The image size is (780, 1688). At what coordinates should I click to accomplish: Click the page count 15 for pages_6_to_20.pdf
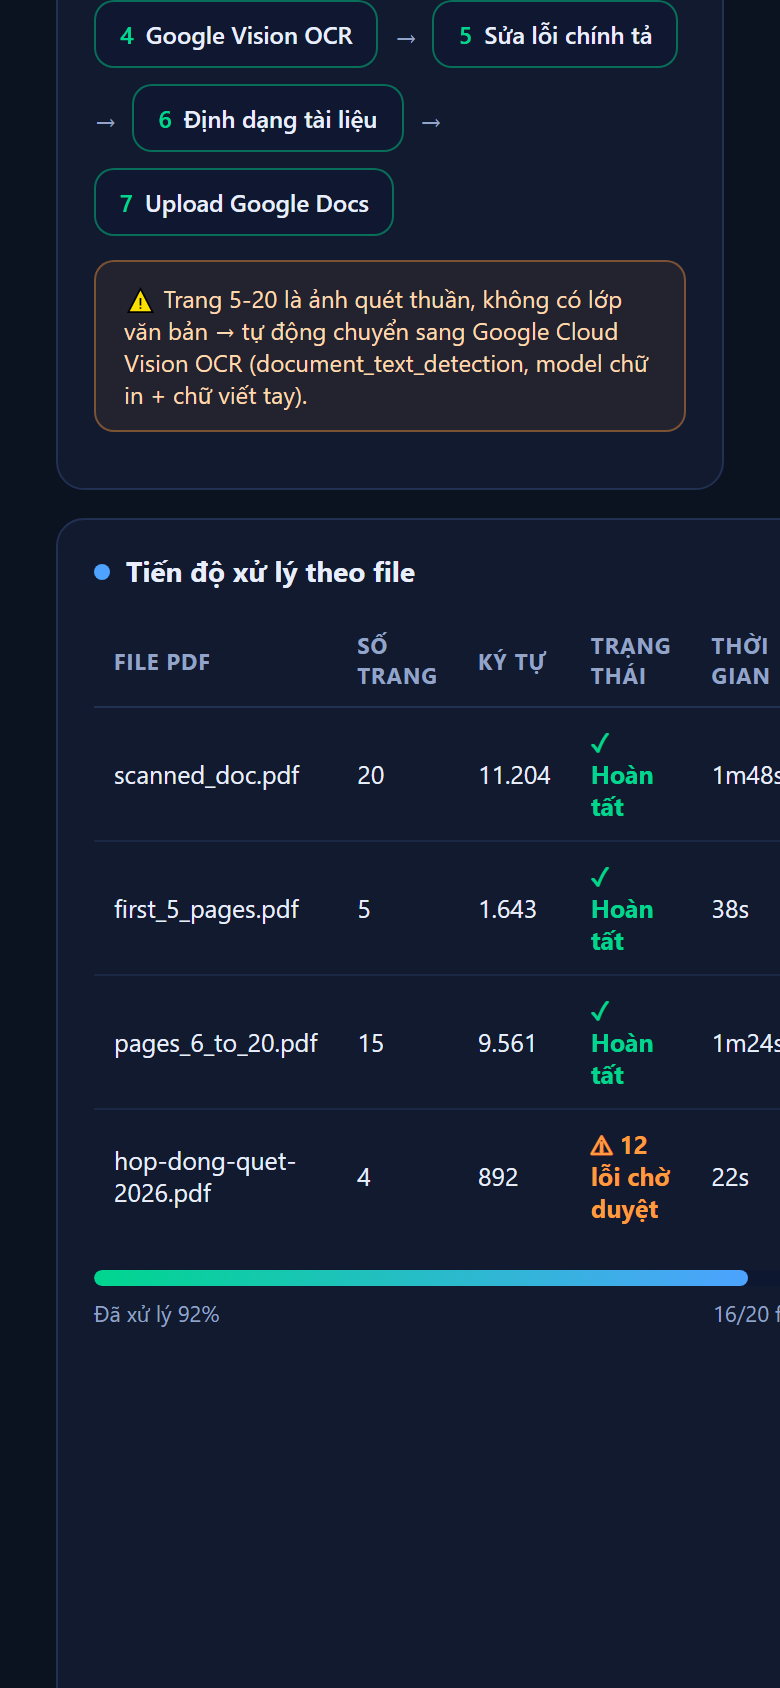[371, 1043]
